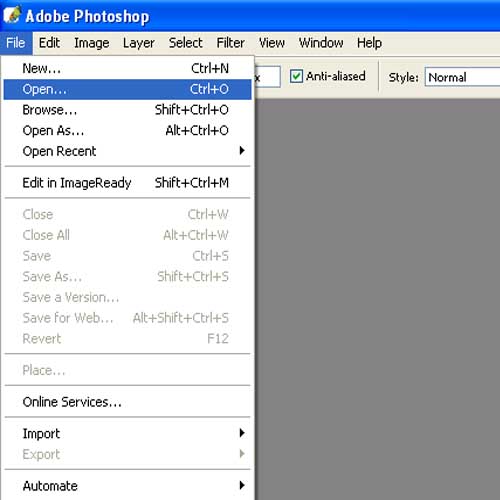This screenshot has width=500, height=500.
Task: Choose Browse... from the File menu
Action: pos(127,110)
